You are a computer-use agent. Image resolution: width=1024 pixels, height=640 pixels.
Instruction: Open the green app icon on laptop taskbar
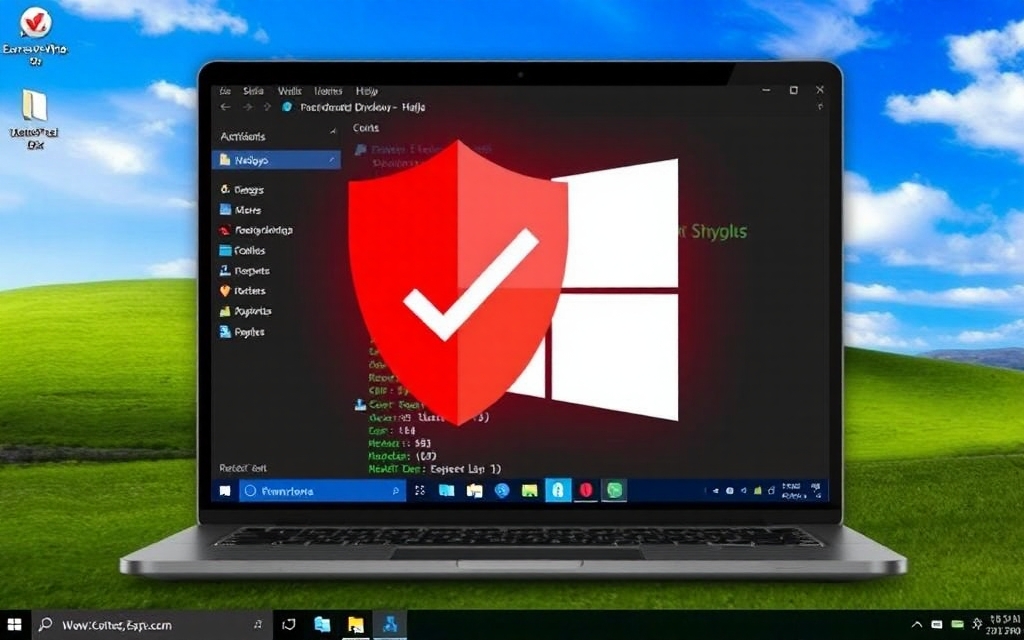pos(614,490)
